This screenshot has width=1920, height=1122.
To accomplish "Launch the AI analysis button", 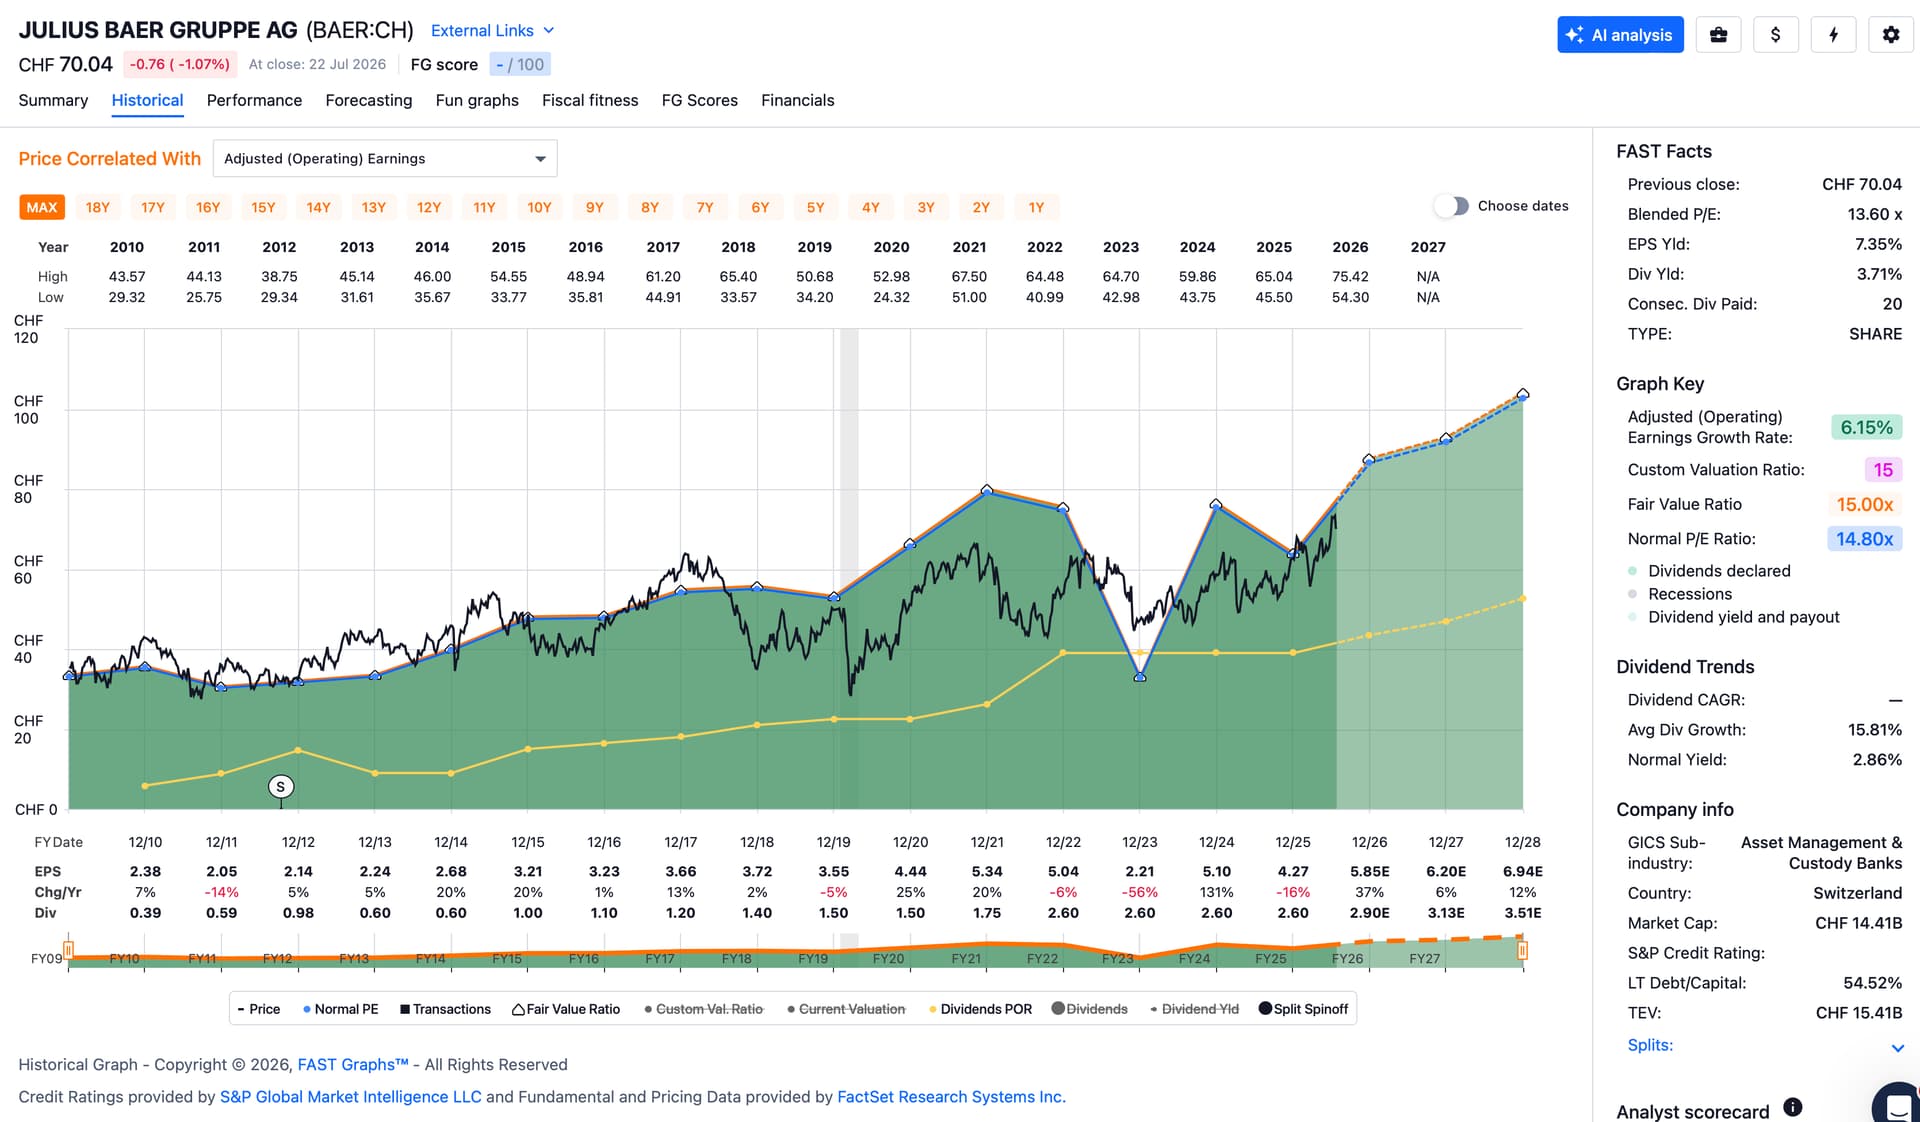I will coord(1620,35).
